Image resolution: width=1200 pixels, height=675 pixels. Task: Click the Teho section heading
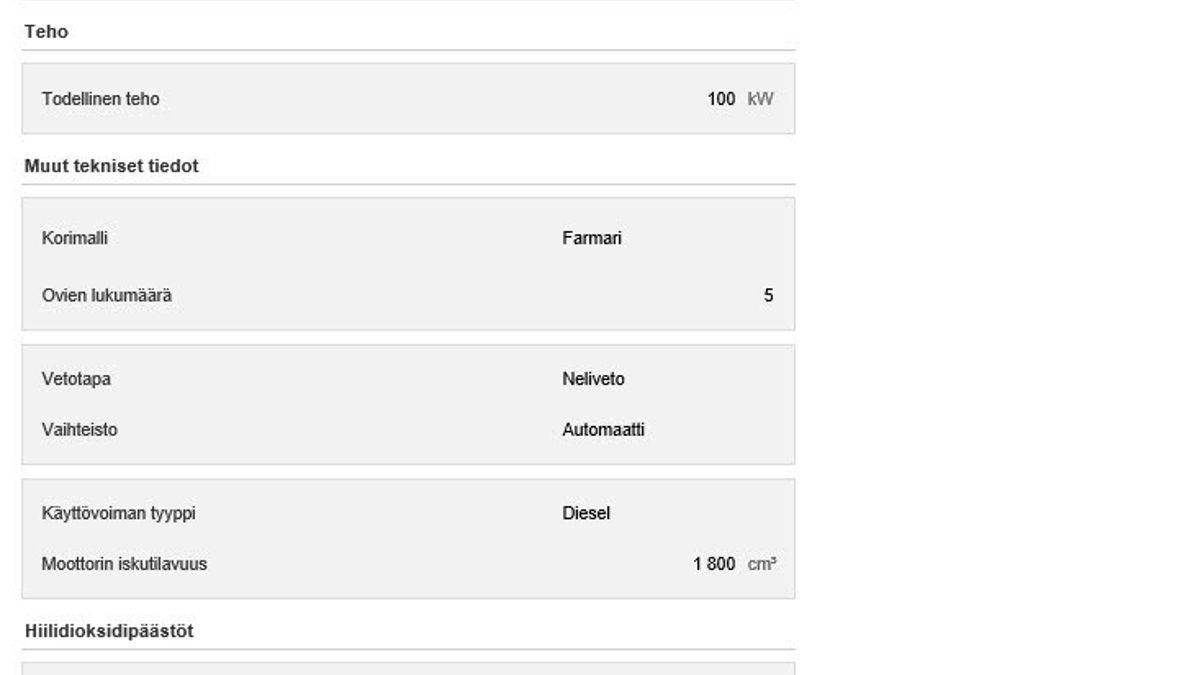click(46, 32)
